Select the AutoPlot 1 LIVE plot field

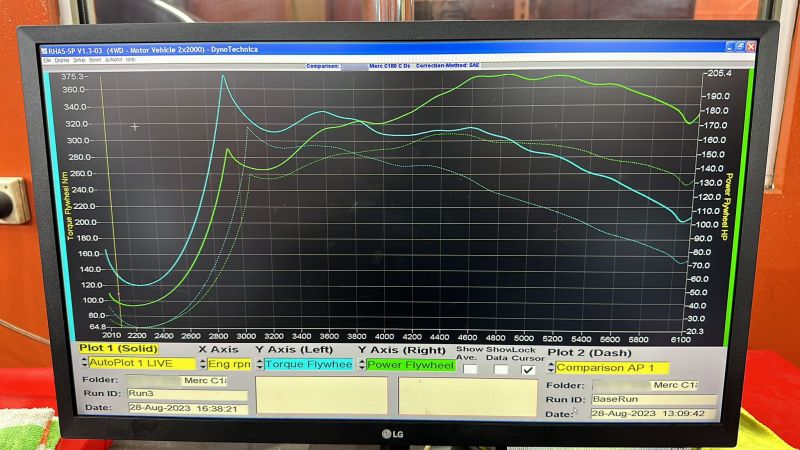tap(142, 363)
